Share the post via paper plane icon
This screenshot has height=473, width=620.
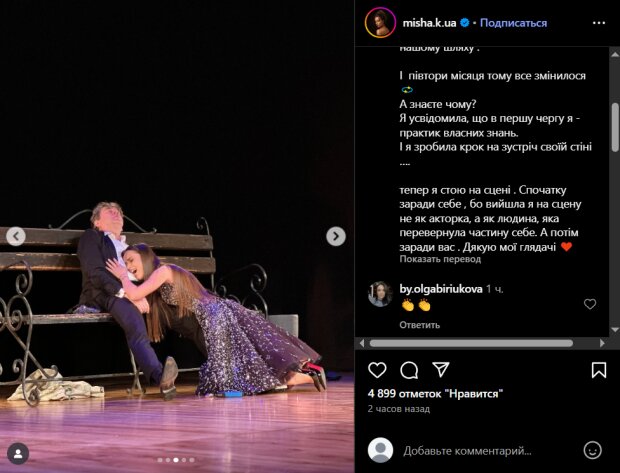(x=440, y=370)
